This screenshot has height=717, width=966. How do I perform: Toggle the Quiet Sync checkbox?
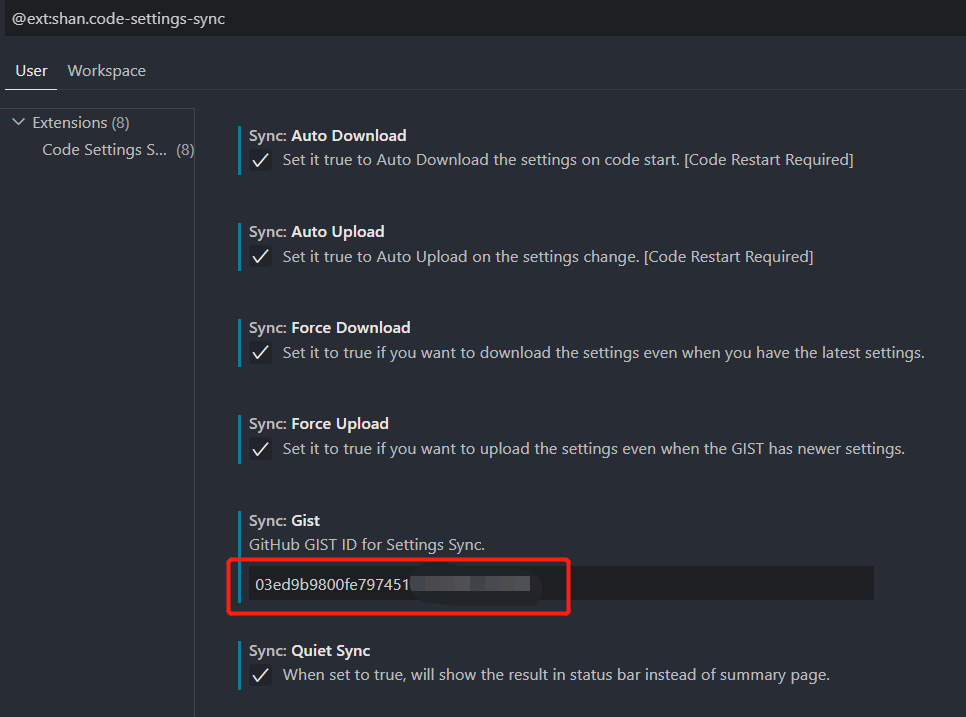coord(261,675)
